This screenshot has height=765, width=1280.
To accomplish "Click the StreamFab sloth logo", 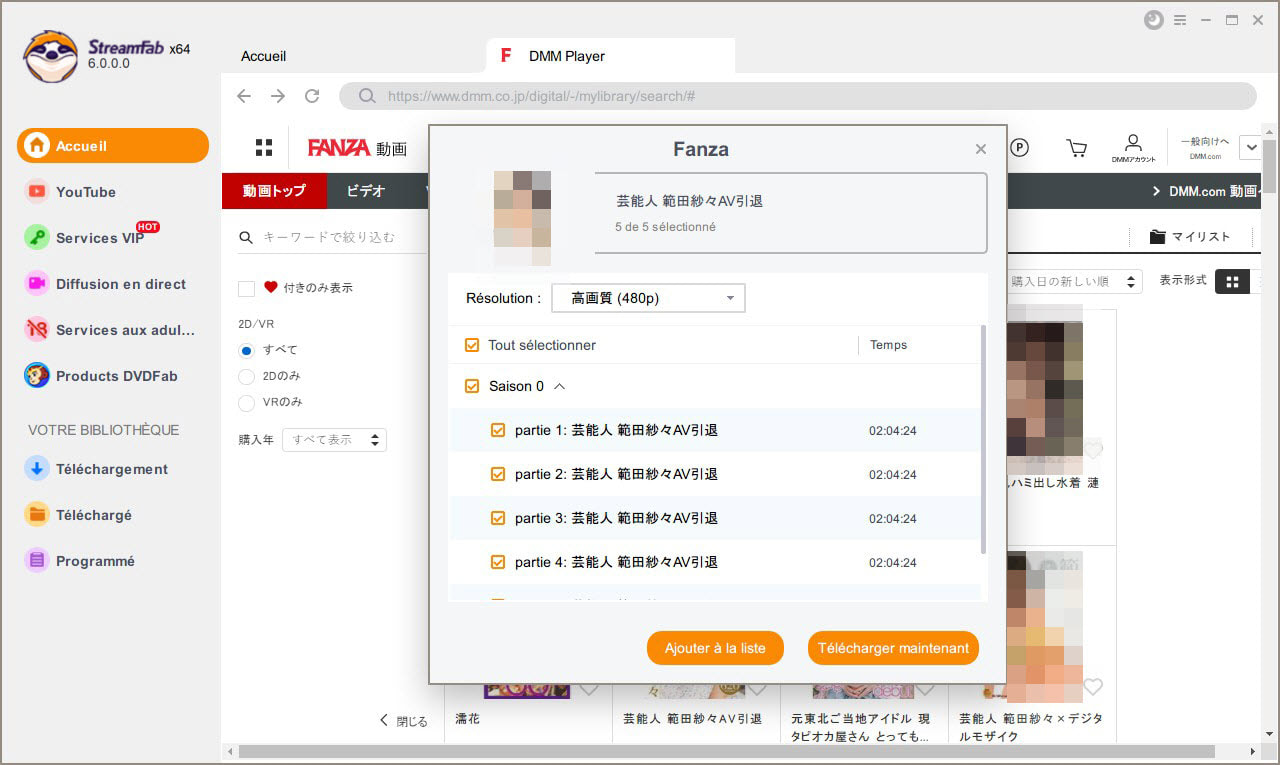I will point(50,57).
